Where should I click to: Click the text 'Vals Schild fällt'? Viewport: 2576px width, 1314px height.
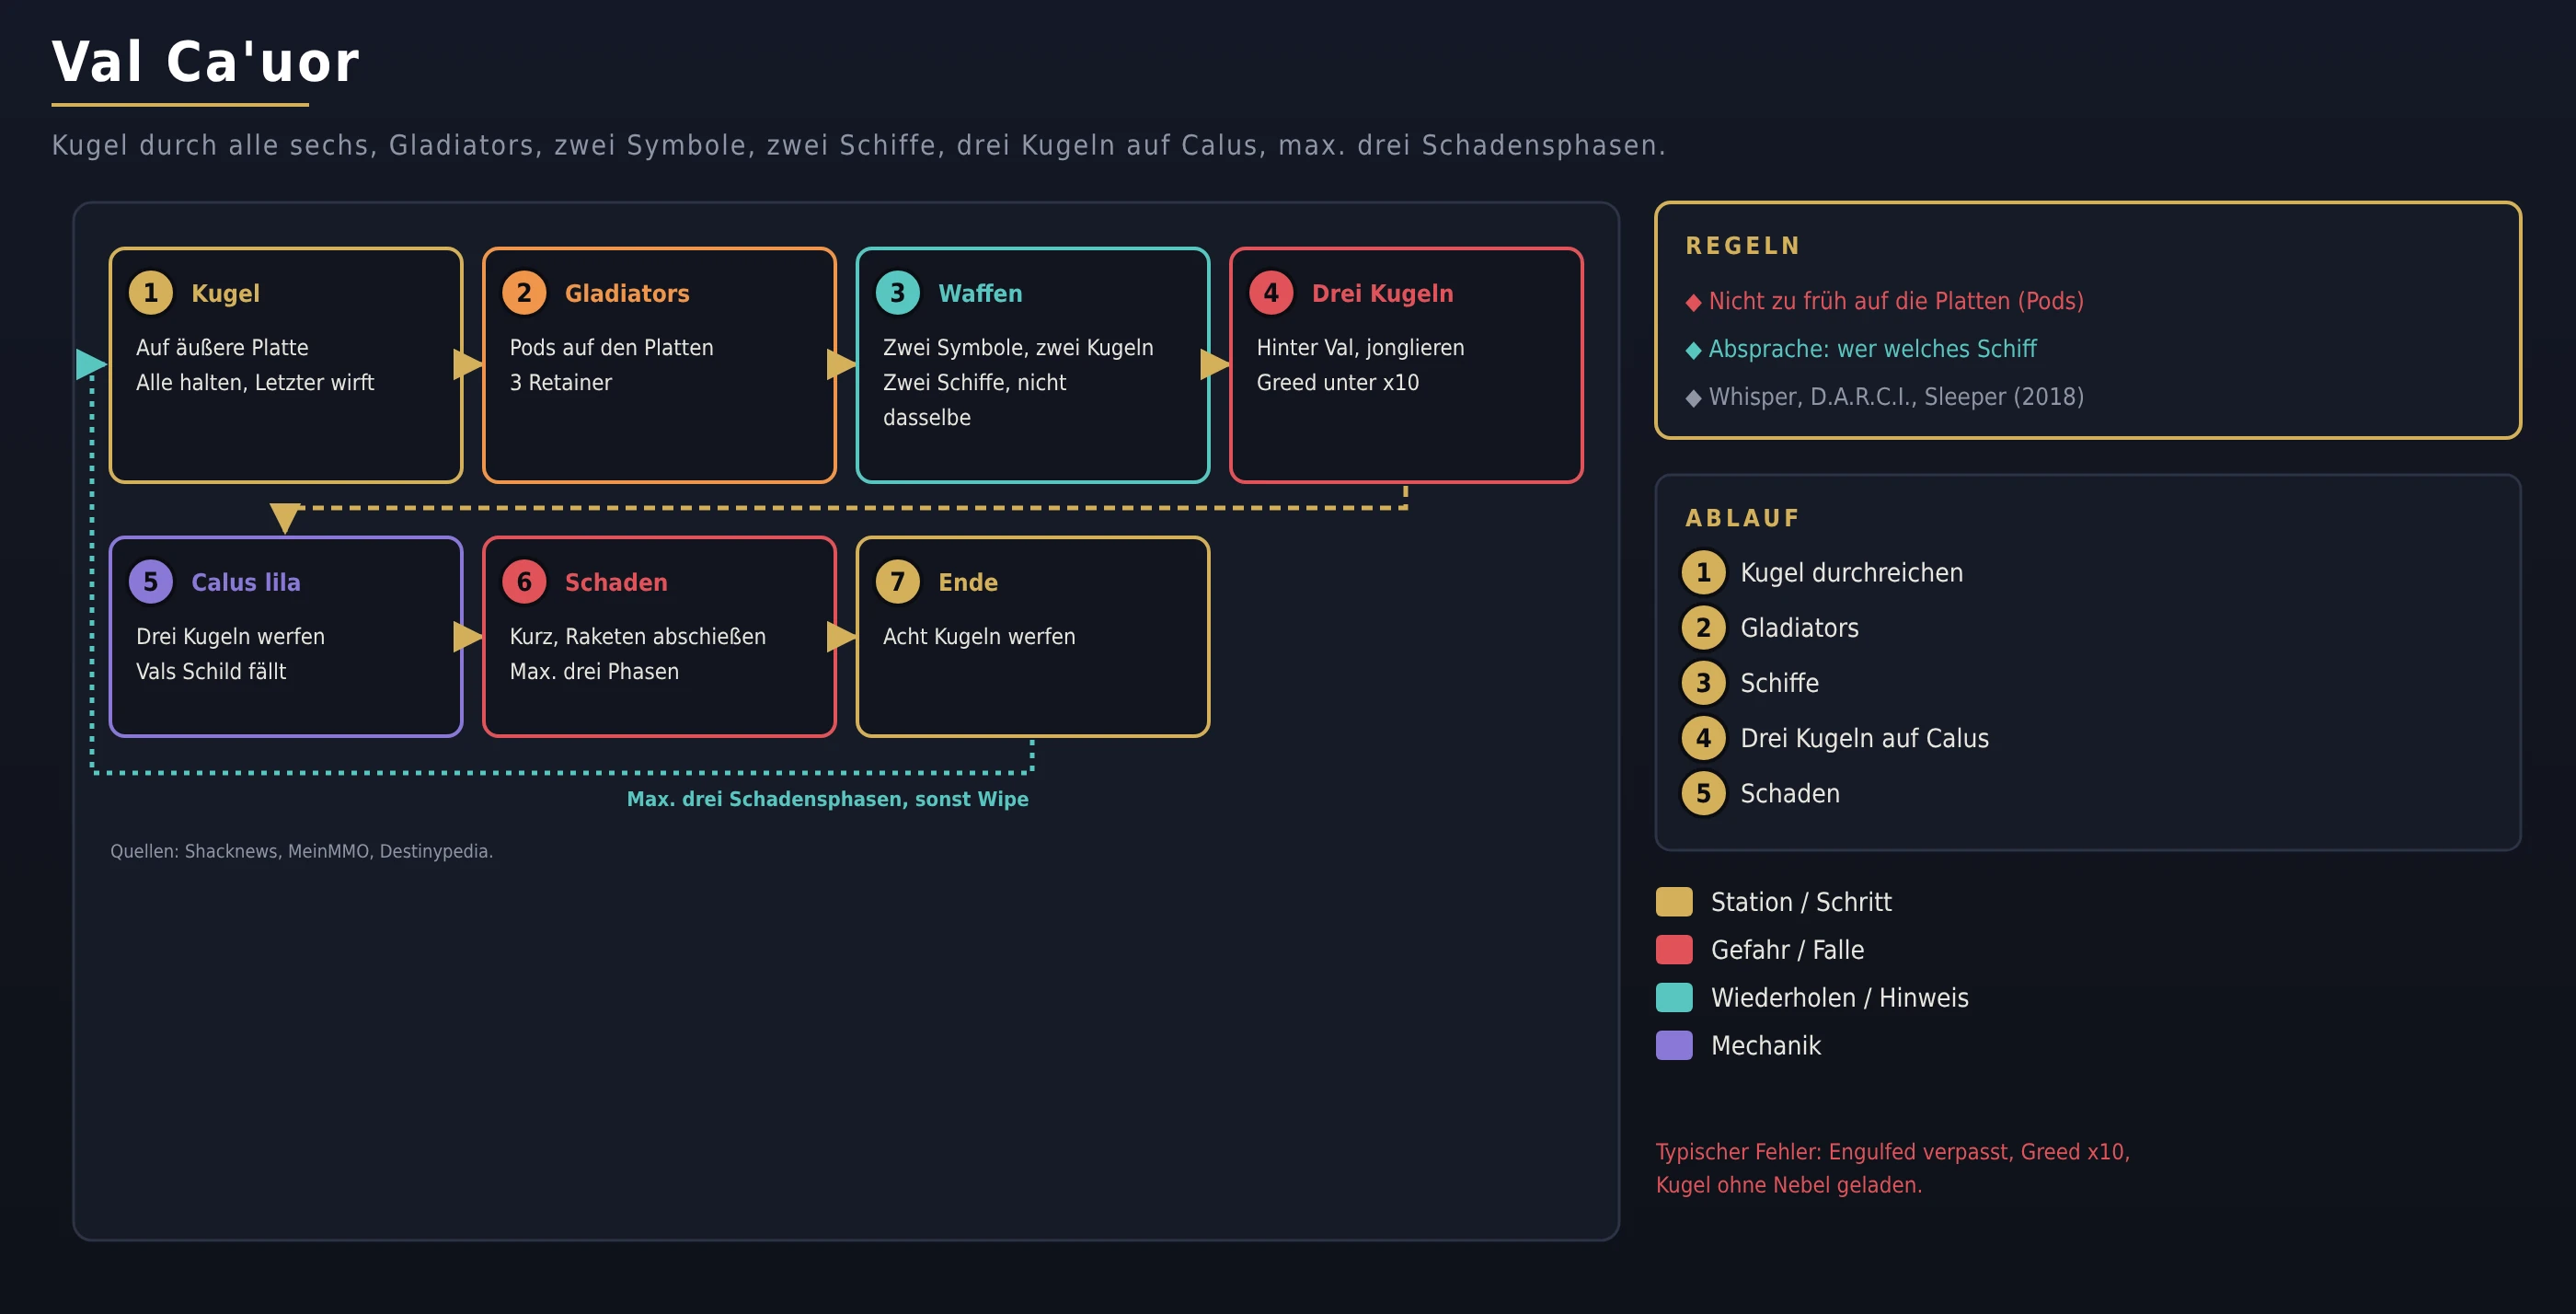point(211,672)
